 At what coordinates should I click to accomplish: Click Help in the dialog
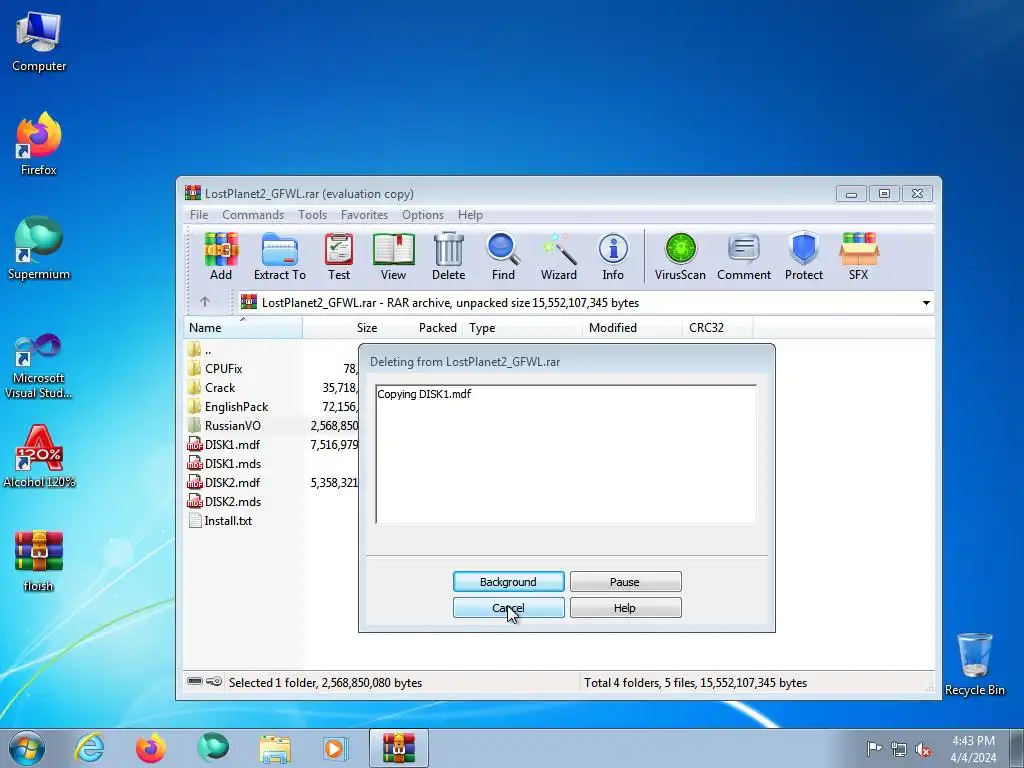click(626, 607)
